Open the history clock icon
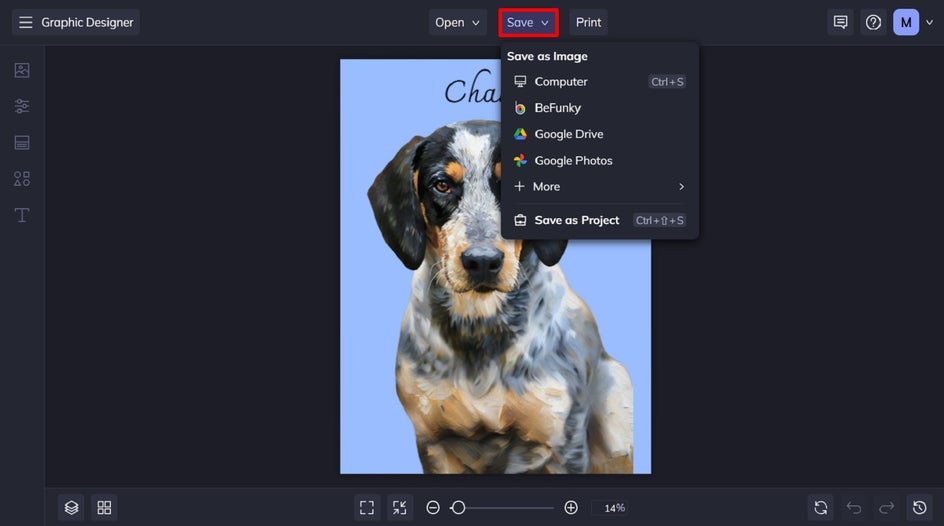The height and width of the screenshot is (526, 944). (920, 508)
